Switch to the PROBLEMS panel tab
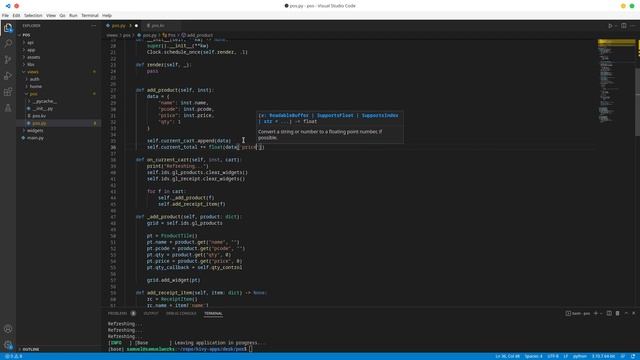640x360 pixels. [x=121, y=313]
